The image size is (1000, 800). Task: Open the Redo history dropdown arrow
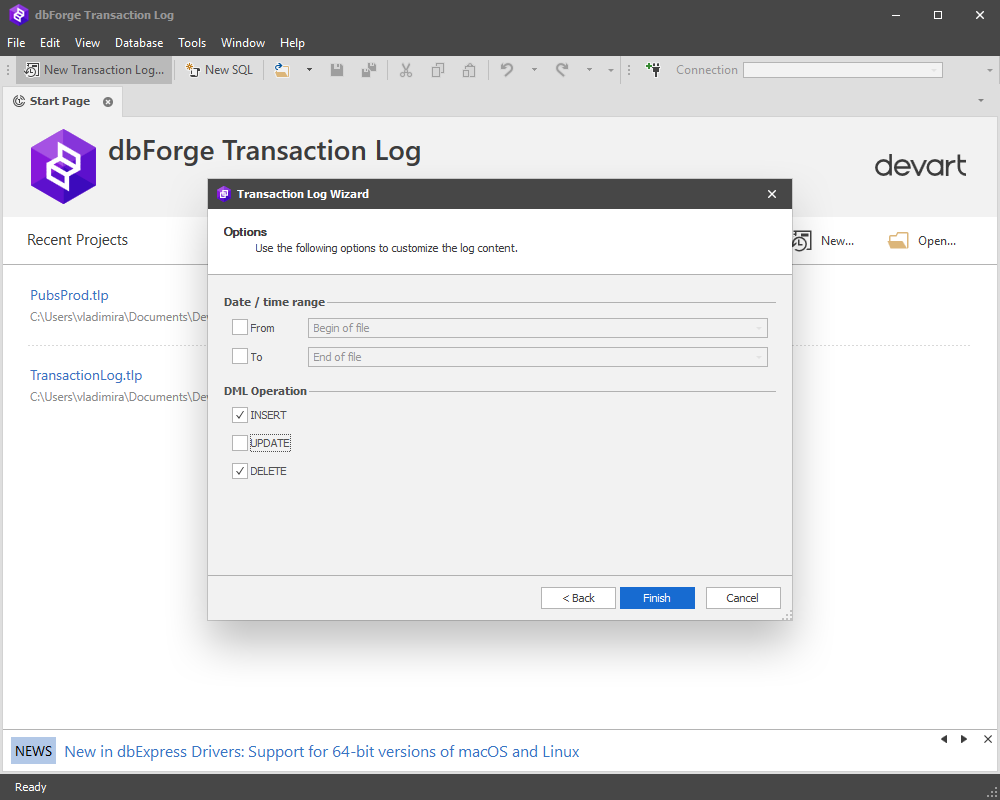(x=589, y=70)
